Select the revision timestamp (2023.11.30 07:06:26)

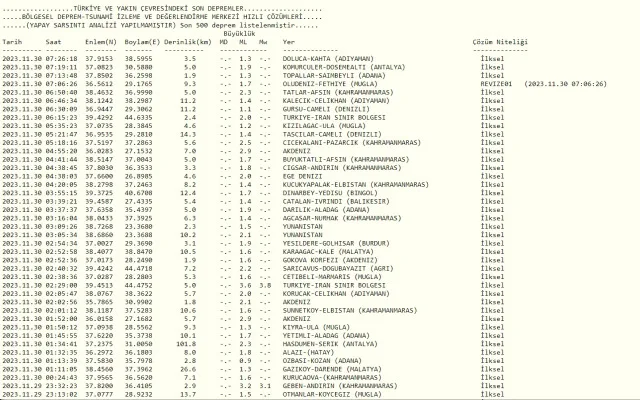tap(565, 84)
